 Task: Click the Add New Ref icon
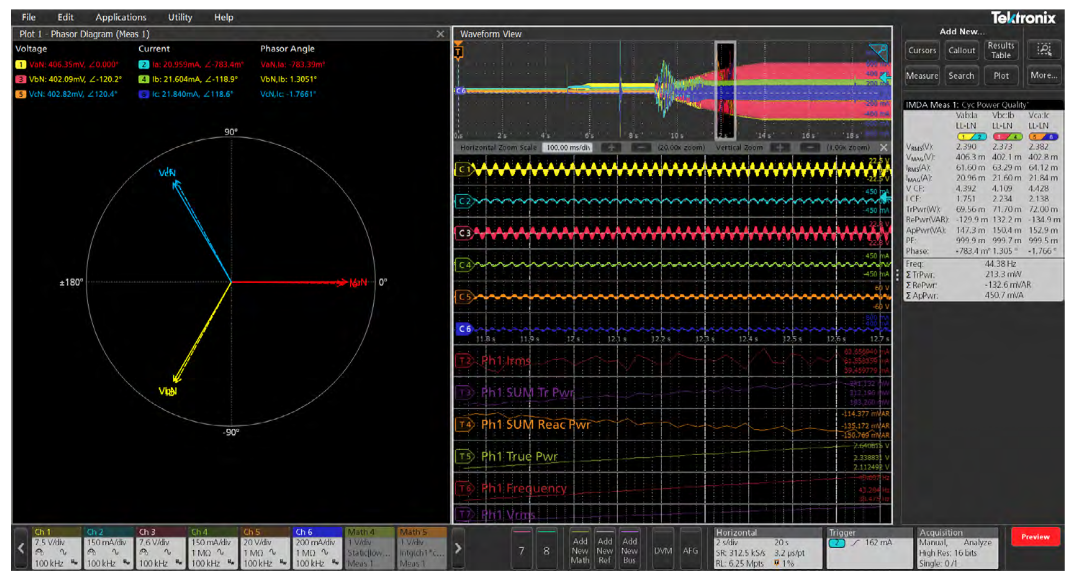pos(605,548)
